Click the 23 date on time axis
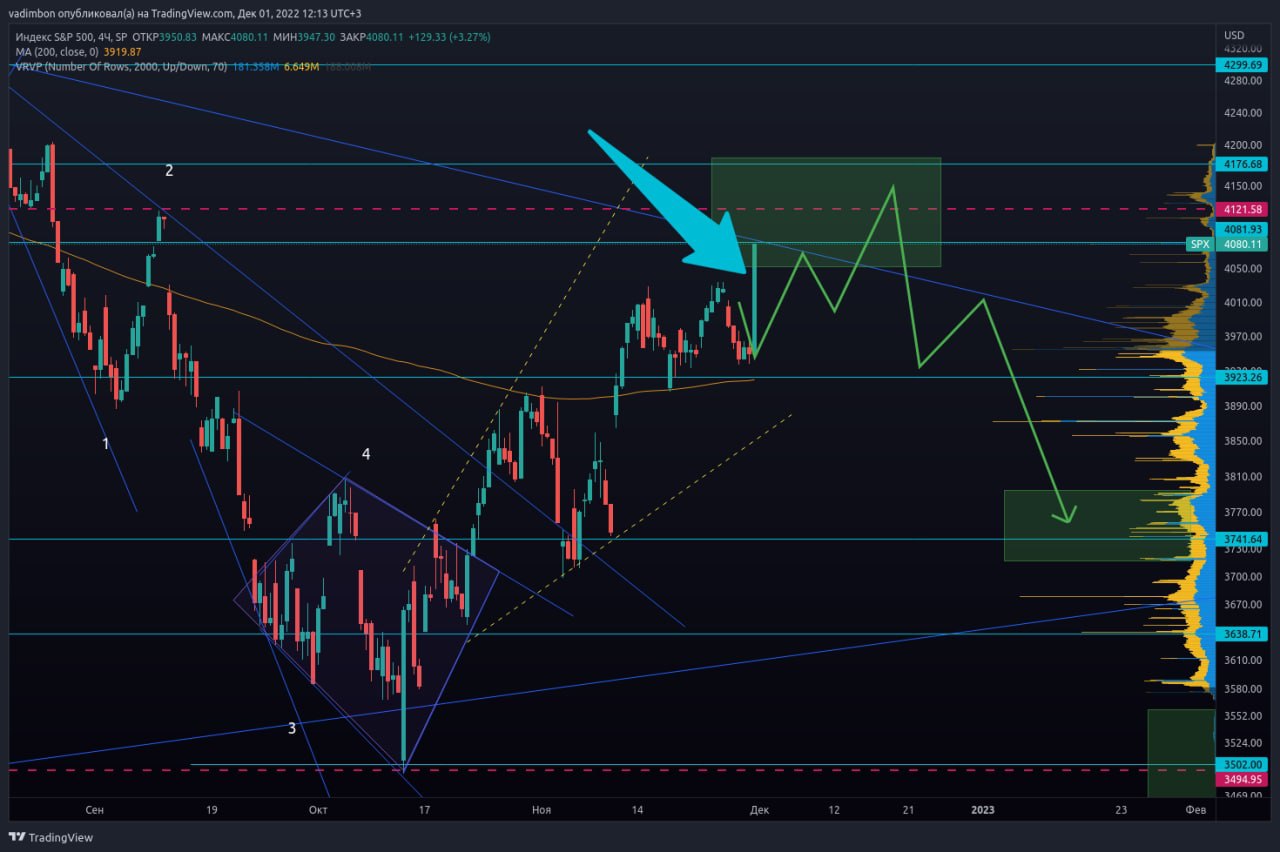This screenshot has width=1280, height=852. [1121, 810]
